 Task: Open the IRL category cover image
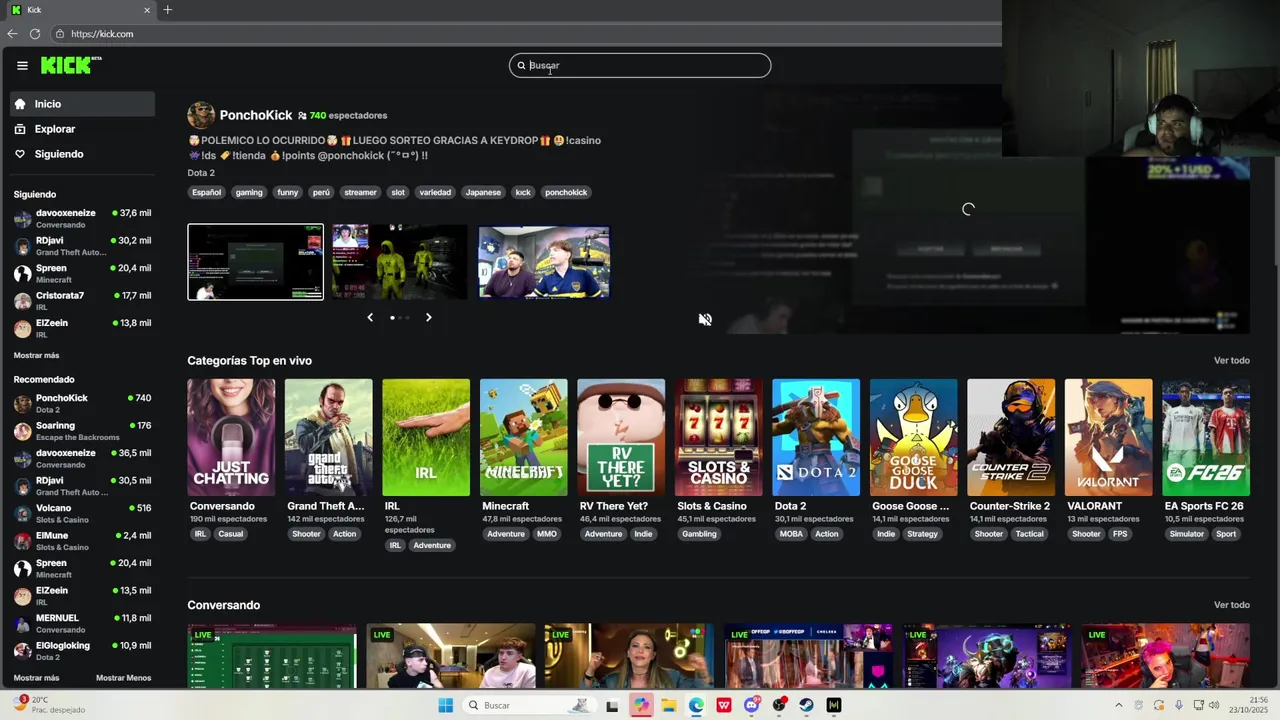click(426, 437)
